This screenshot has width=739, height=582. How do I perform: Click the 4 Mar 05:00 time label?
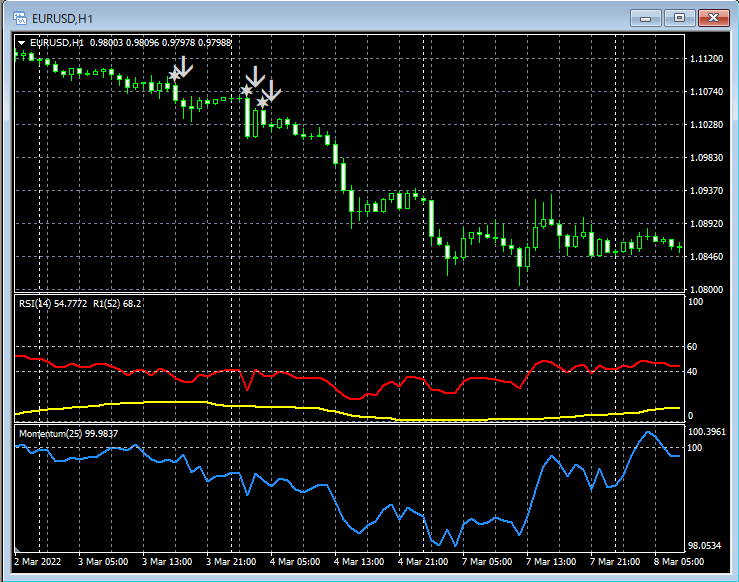click(295, 562)
